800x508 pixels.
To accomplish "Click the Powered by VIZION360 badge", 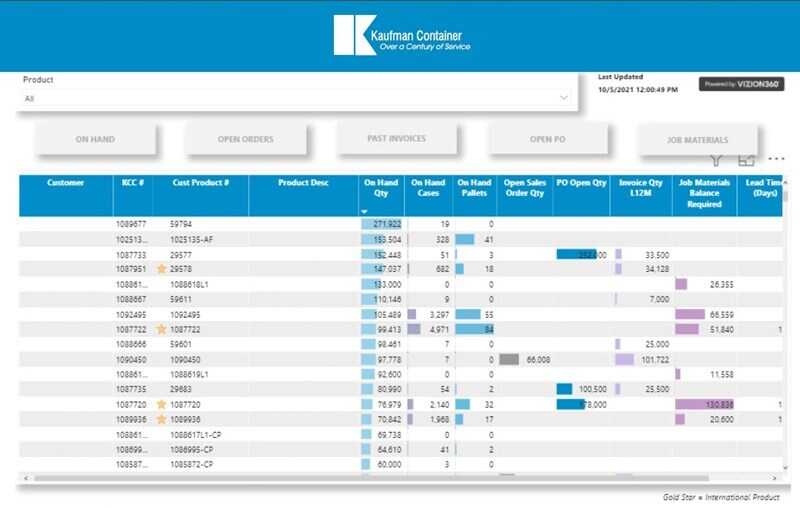I will (739, 85).
